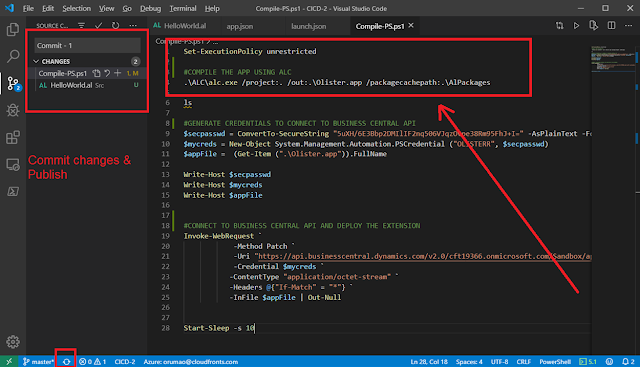Discard changes for Compile-PS.ps1
This screenshot has width=640, height=367.
click(x=107, y=73)
